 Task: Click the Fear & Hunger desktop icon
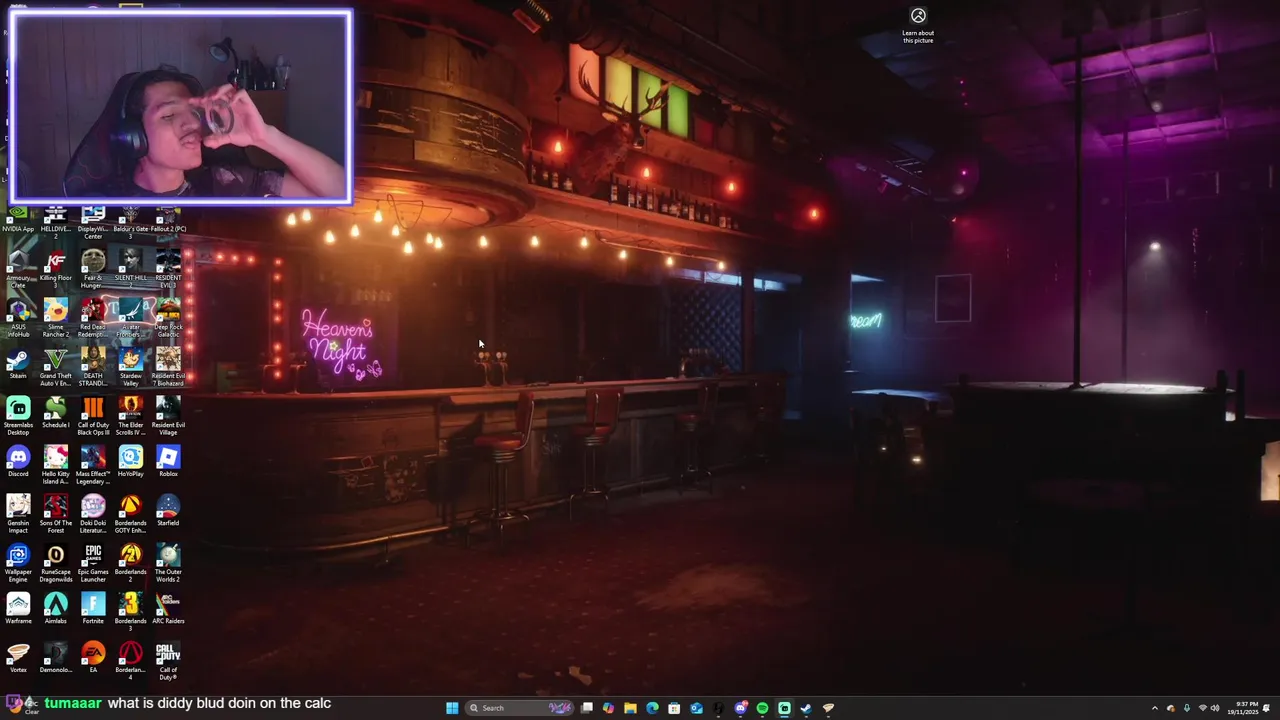(x=93, y=269)
